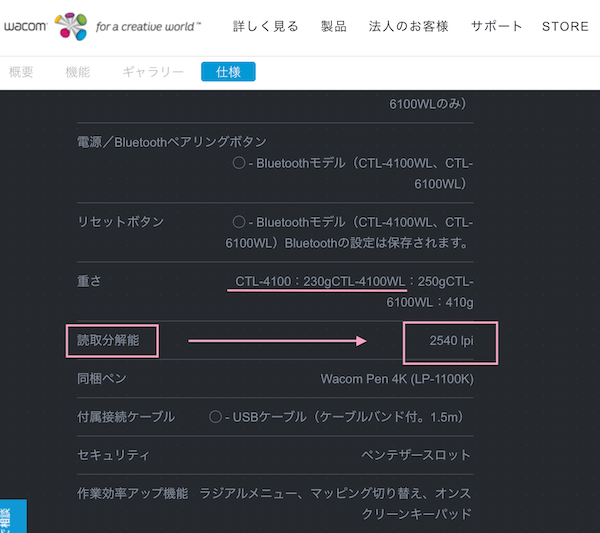
Task: Click the 読取分解能 label
Action: (108, 340)
